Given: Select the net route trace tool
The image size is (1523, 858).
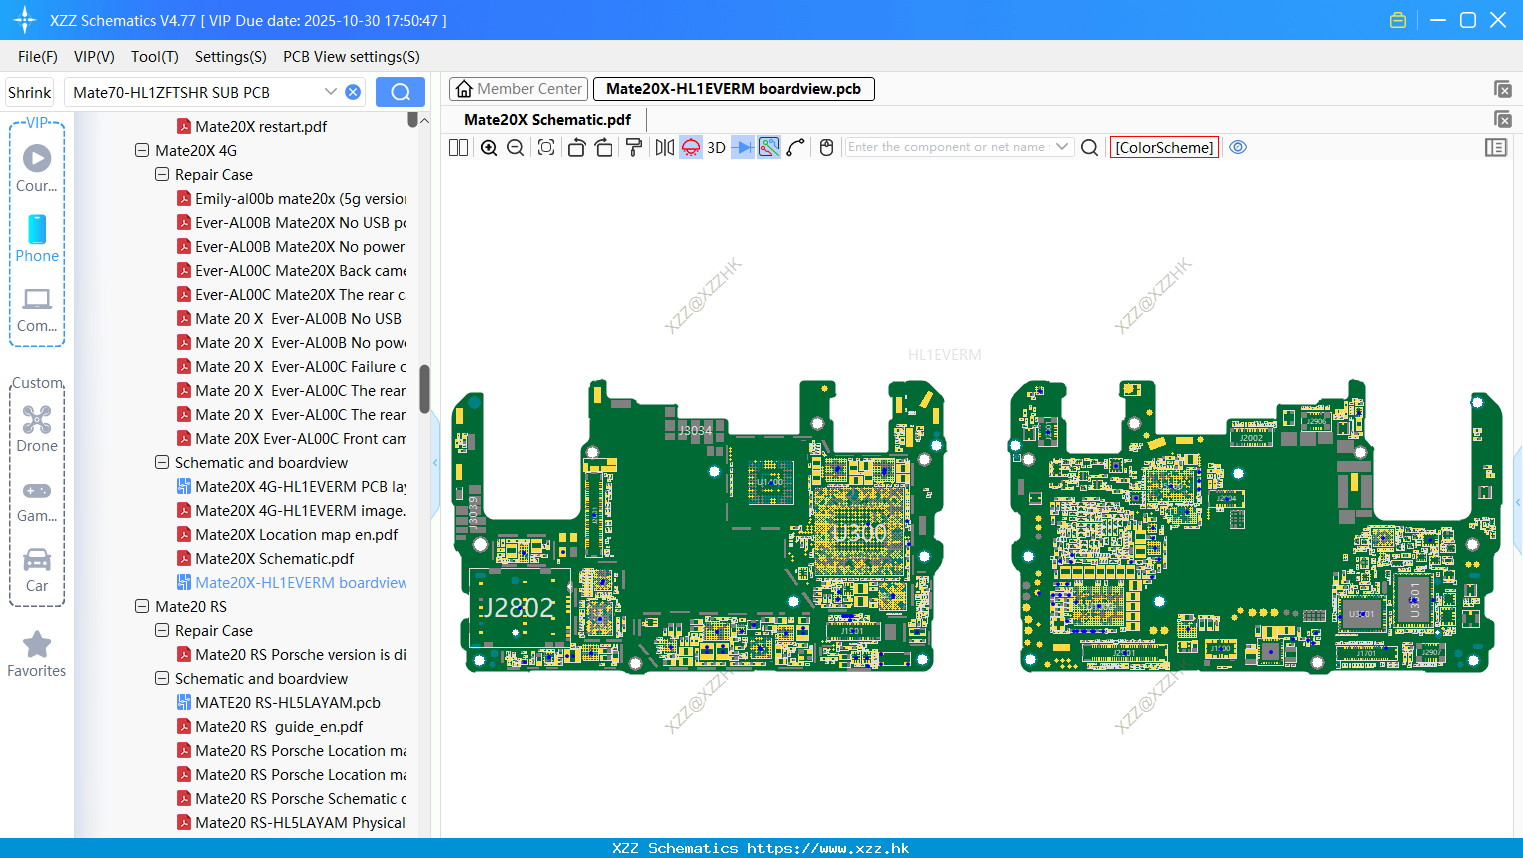Looking at the screenshot, I should click(x=796, y=147).
